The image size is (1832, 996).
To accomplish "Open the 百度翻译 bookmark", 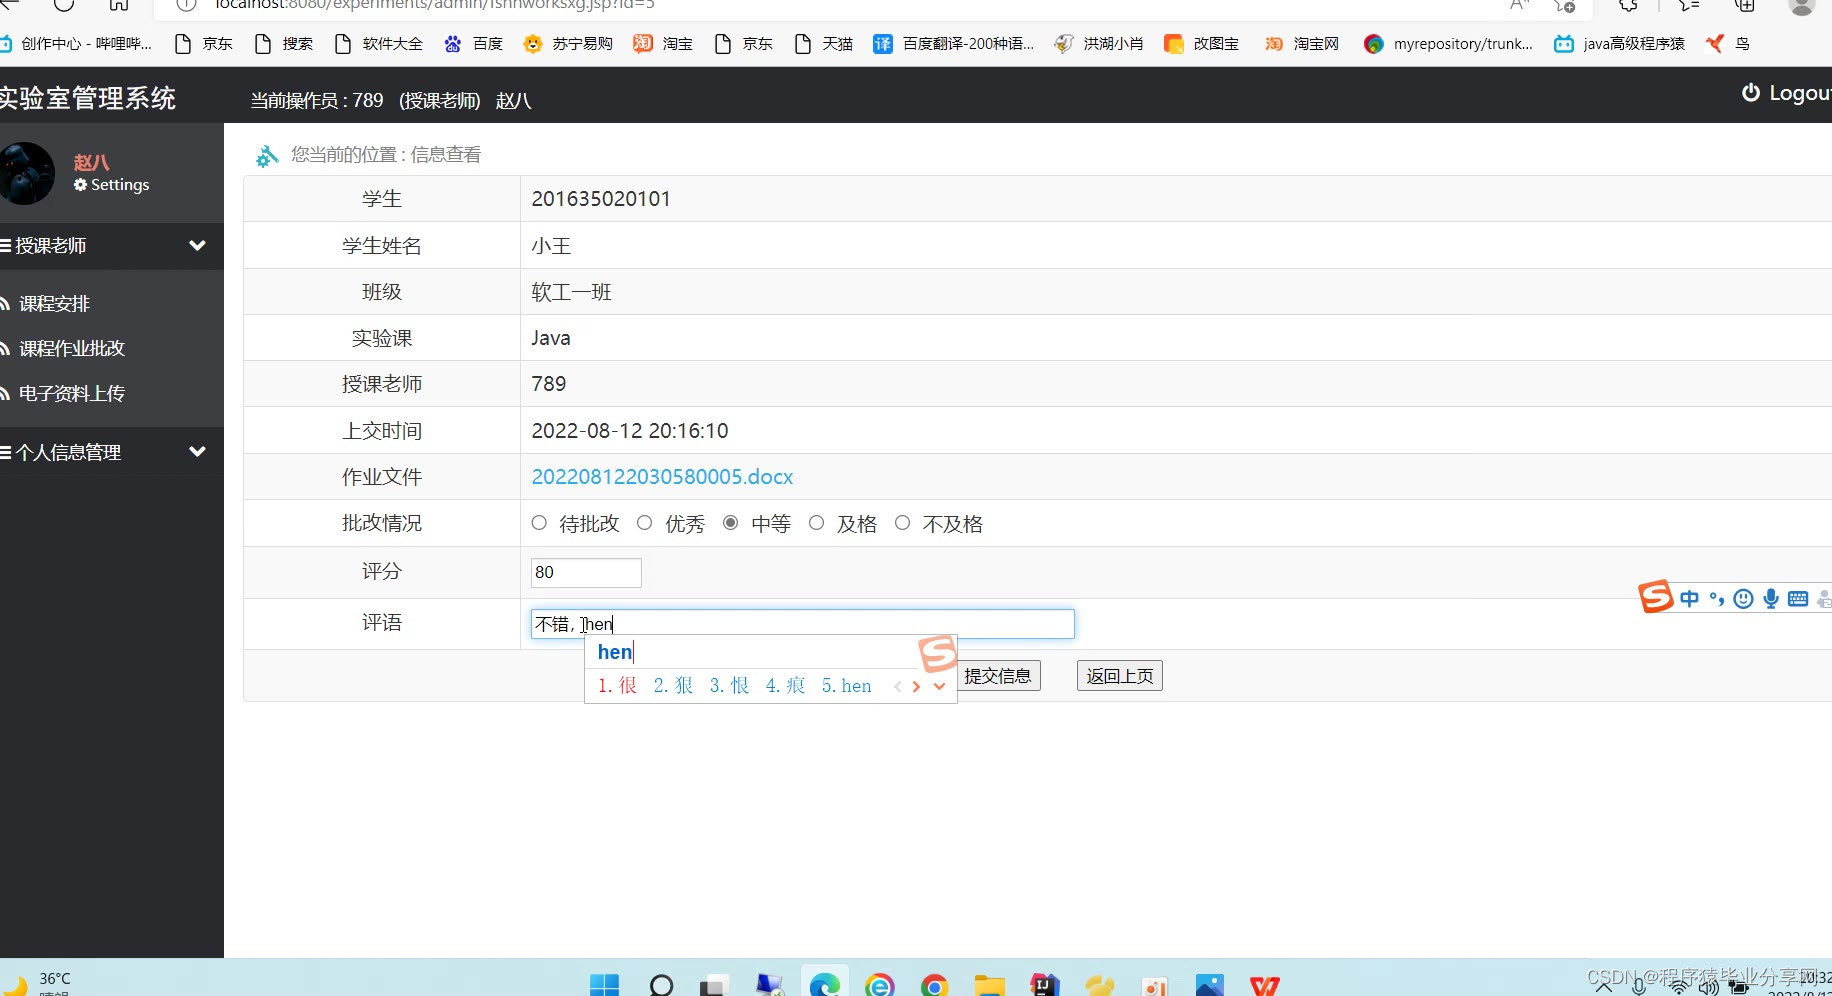I will click(x=954, y=44).
